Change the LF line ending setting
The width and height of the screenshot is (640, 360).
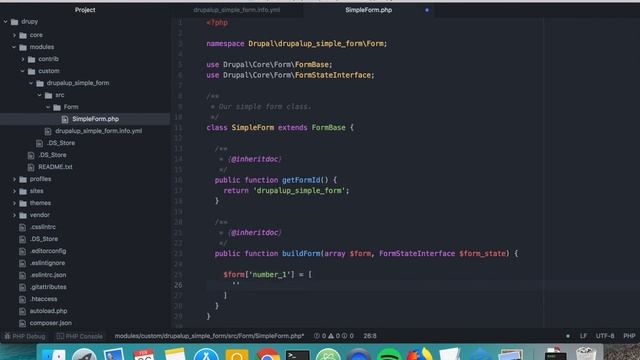[583, 336]
